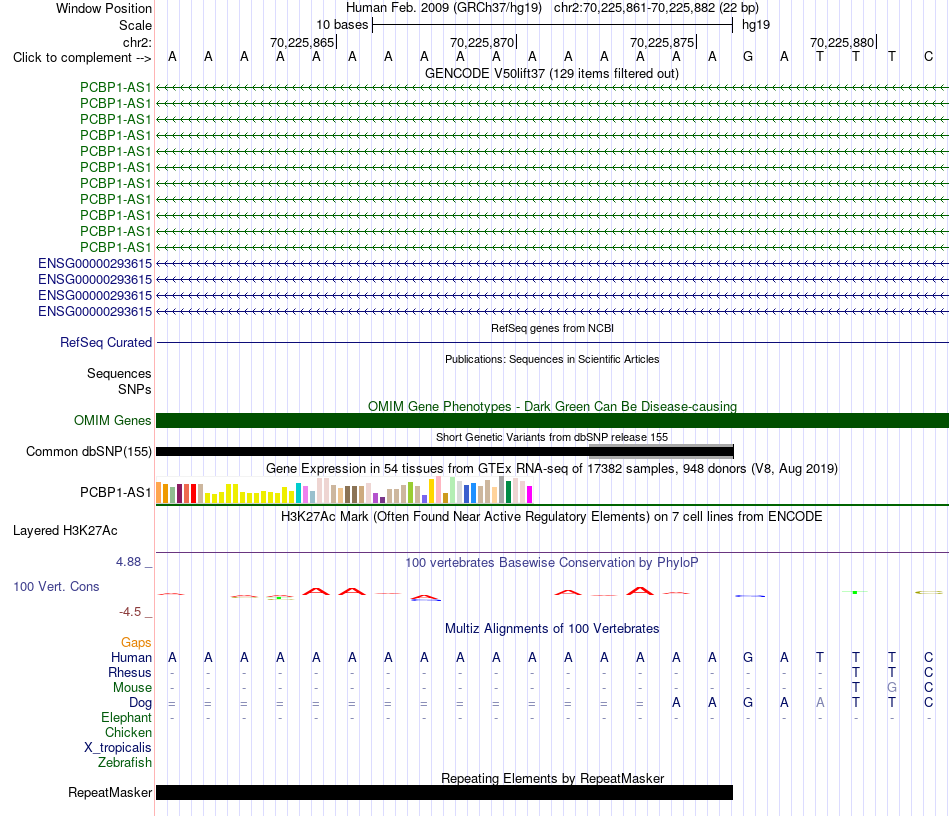Click the Layered H3K27Ac label
Viewport: 950px width, 816px height.
pyautogui.click(x=65, y=531)
